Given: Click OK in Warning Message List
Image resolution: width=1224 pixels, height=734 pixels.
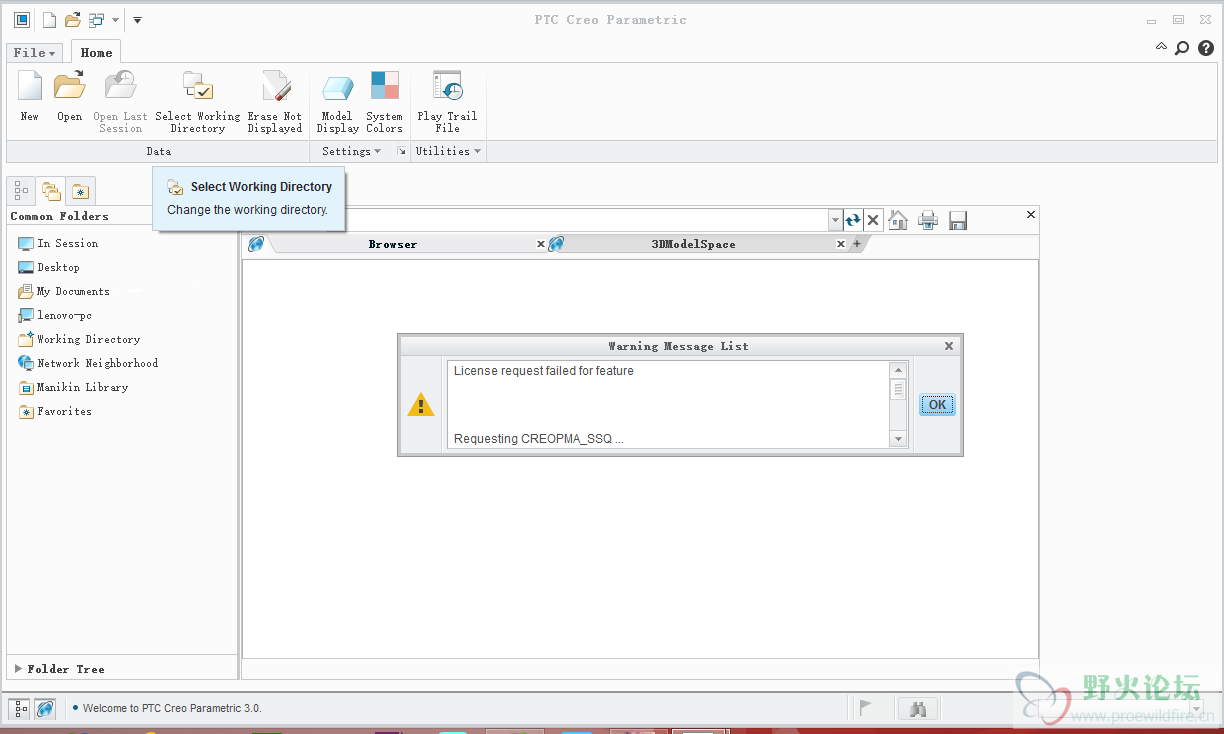Looking at the screenshot, I should click(937, 405).
